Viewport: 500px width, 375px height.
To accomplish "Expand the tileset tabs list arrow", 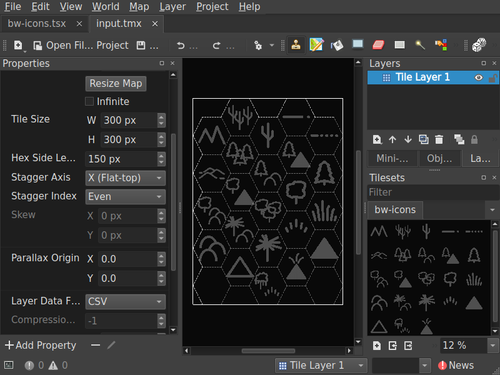I will pos(492,210).
